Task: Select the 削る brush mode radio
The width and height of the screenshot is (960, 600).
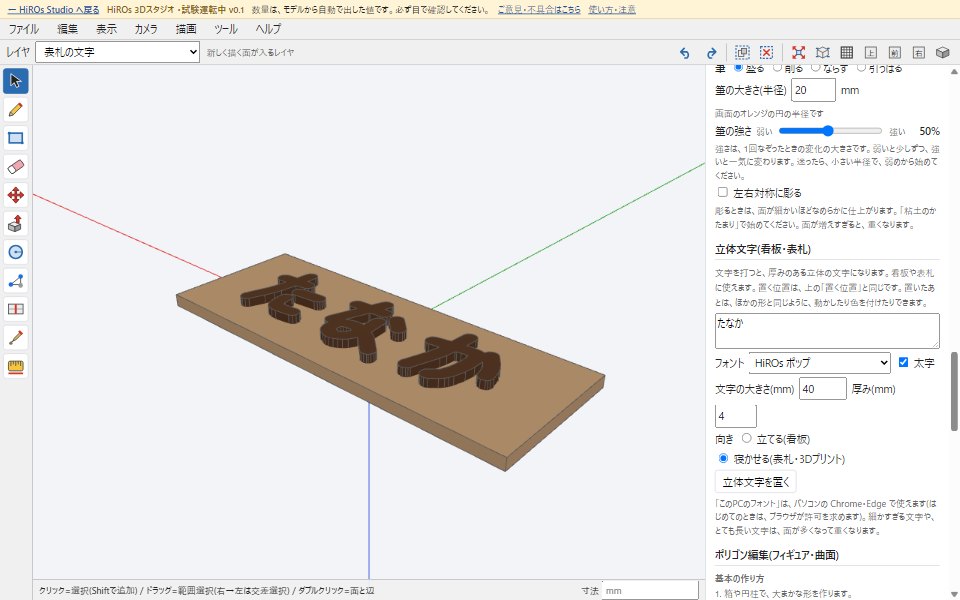Action: [777, 67]
